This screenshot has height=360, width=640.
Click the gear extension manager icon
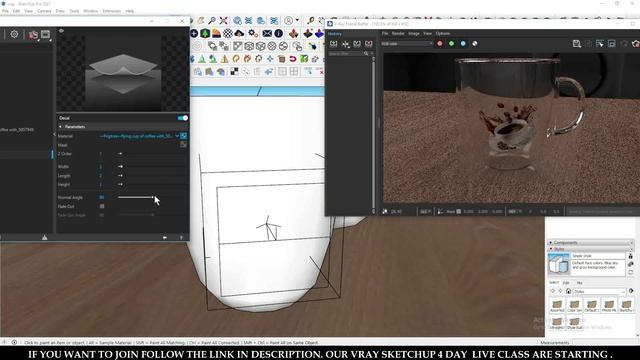[253, 33]
